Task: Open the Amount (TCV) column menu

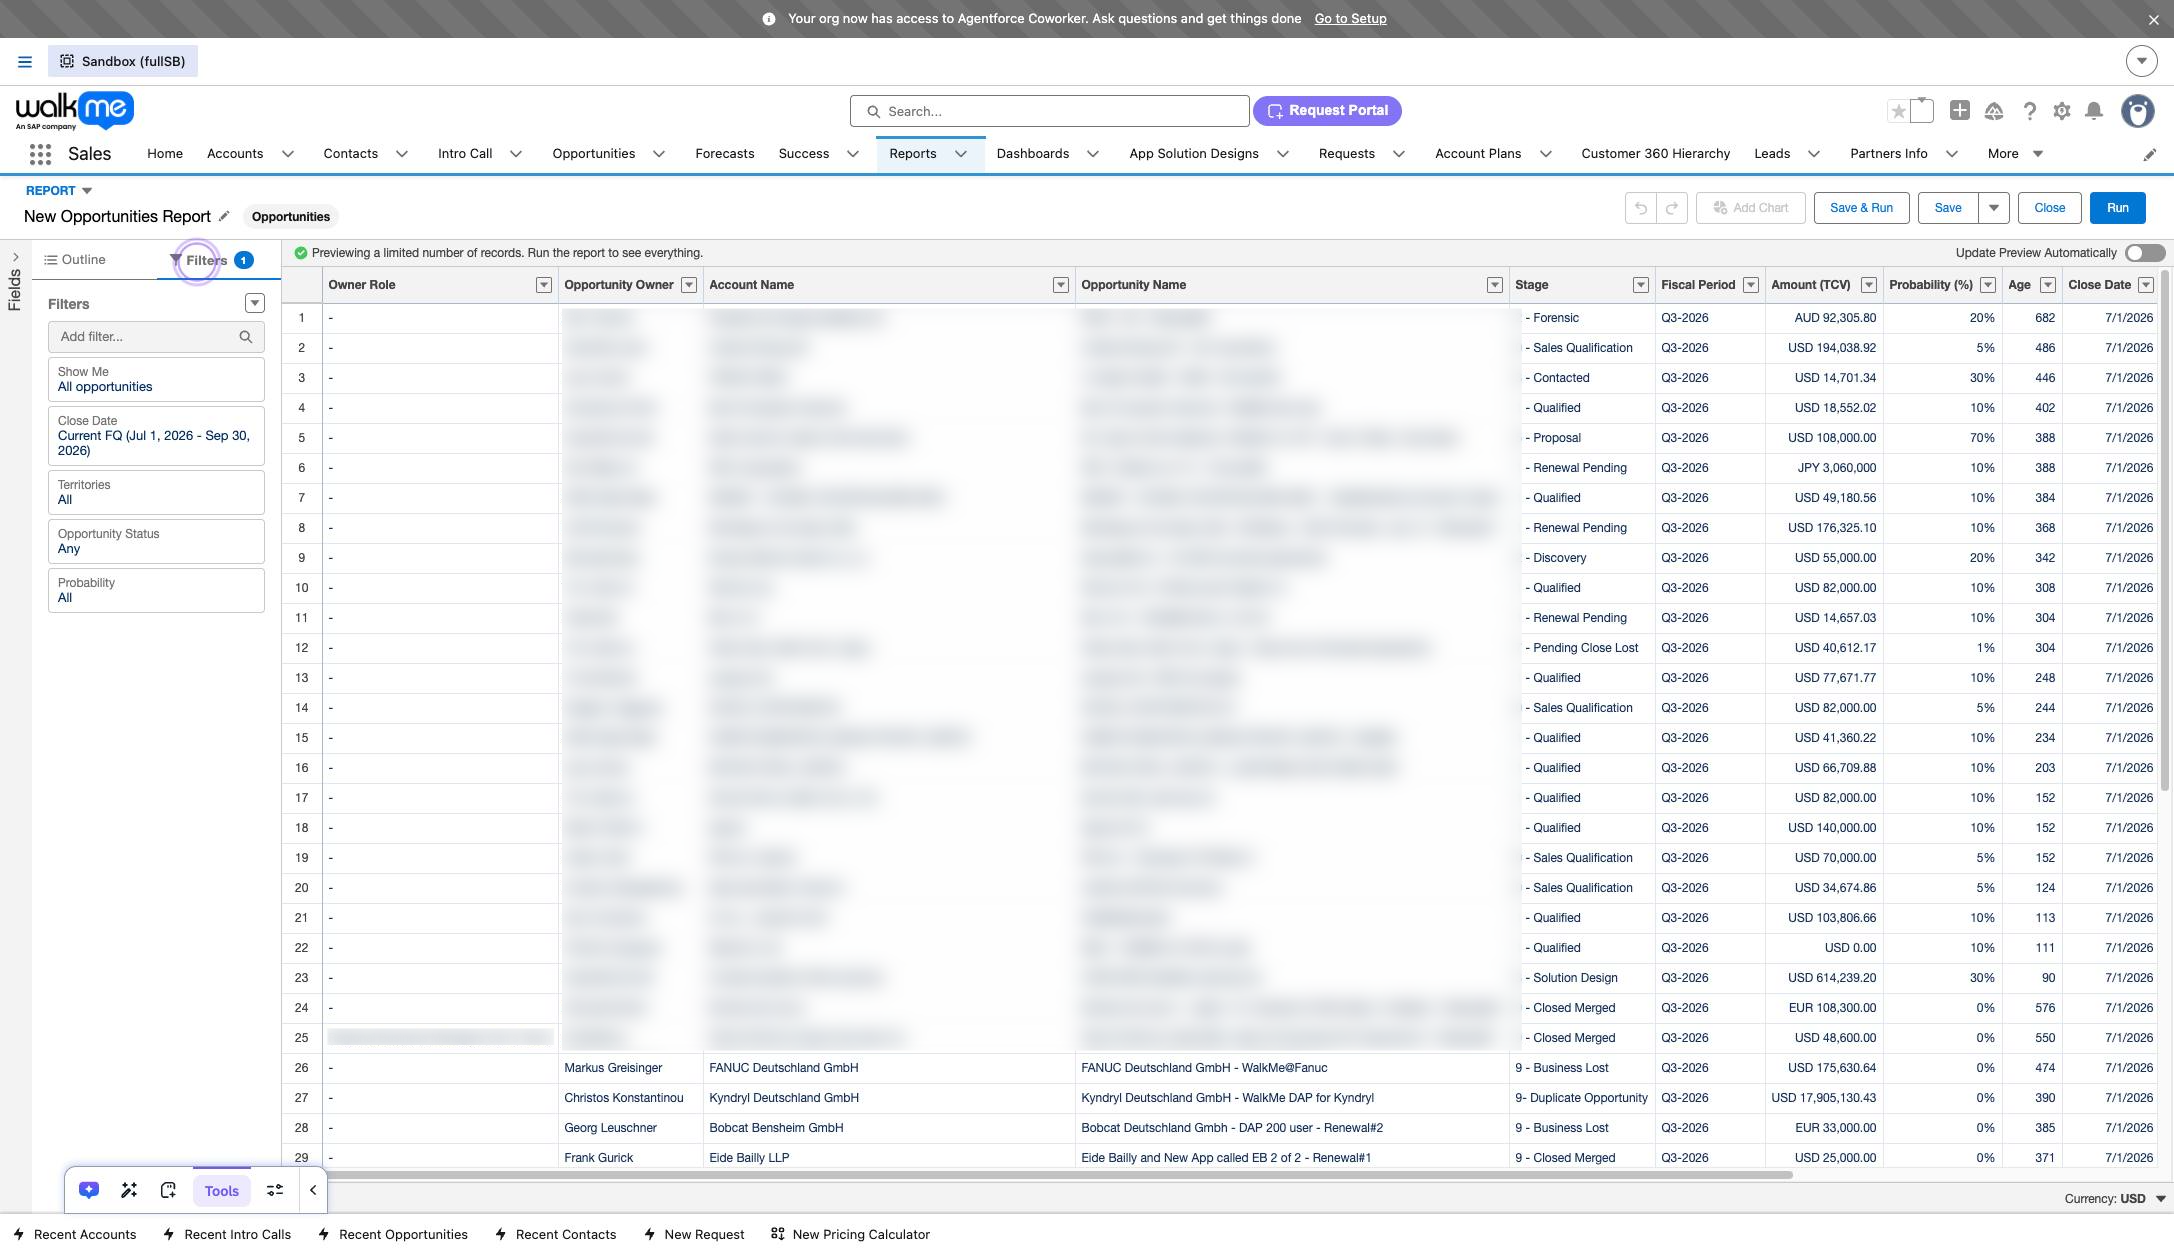Action: 1869,285
